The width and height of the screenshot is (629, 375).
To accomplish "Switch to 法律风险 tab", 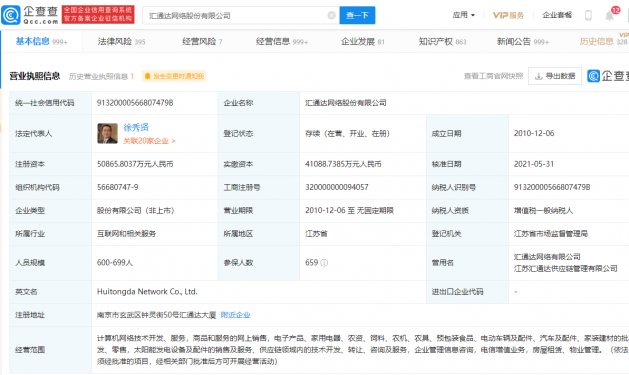I will pos(122,41).
